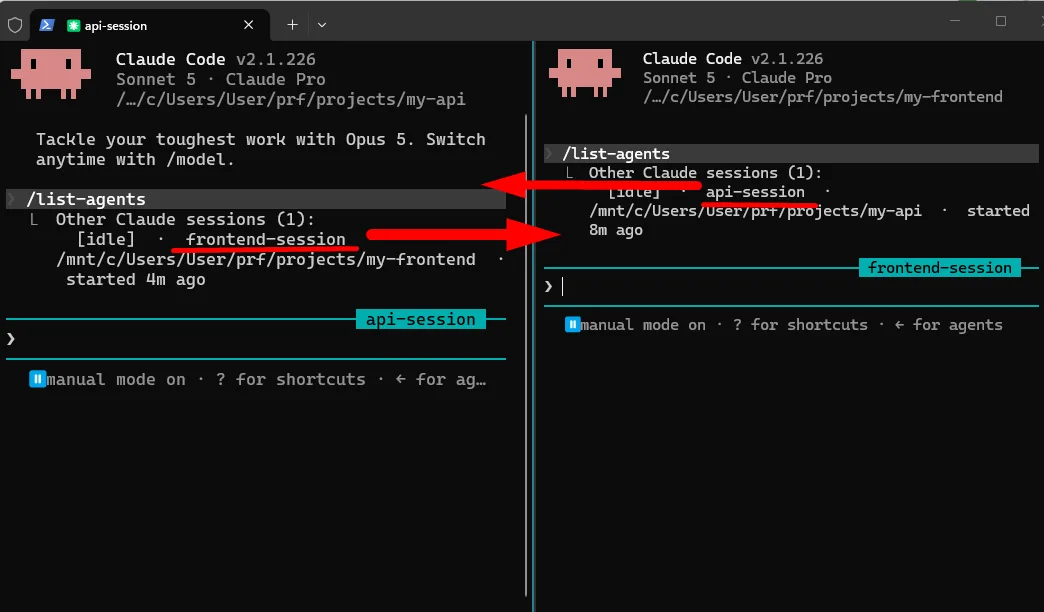Screen dimensions: 1044x612
Task: Click 'Sonnet 5 · Claude Pro' in left pane
Action: (x=220, y=79)
